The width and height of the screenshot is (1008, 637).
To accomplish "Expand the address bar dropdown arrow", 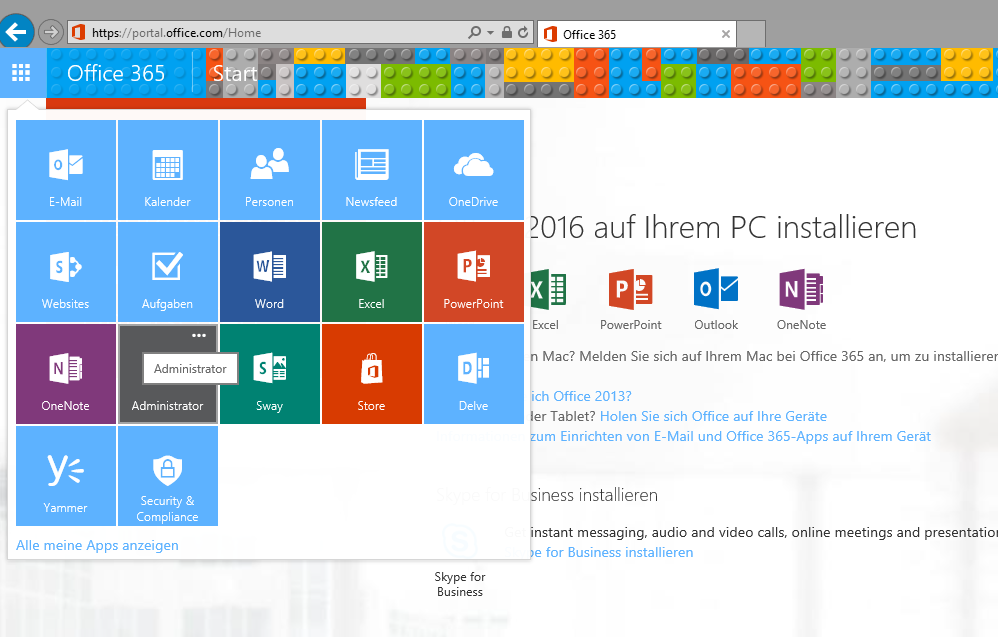I will [x=490, y=32].
